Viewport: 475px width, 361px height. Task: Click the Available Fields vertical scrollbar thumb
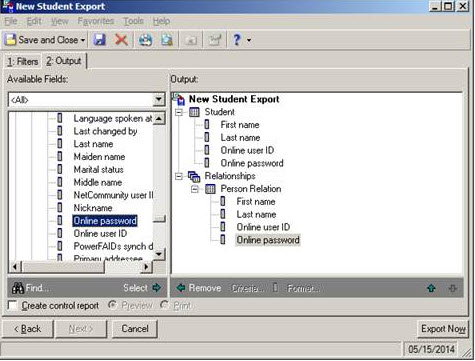pos(159,219)
